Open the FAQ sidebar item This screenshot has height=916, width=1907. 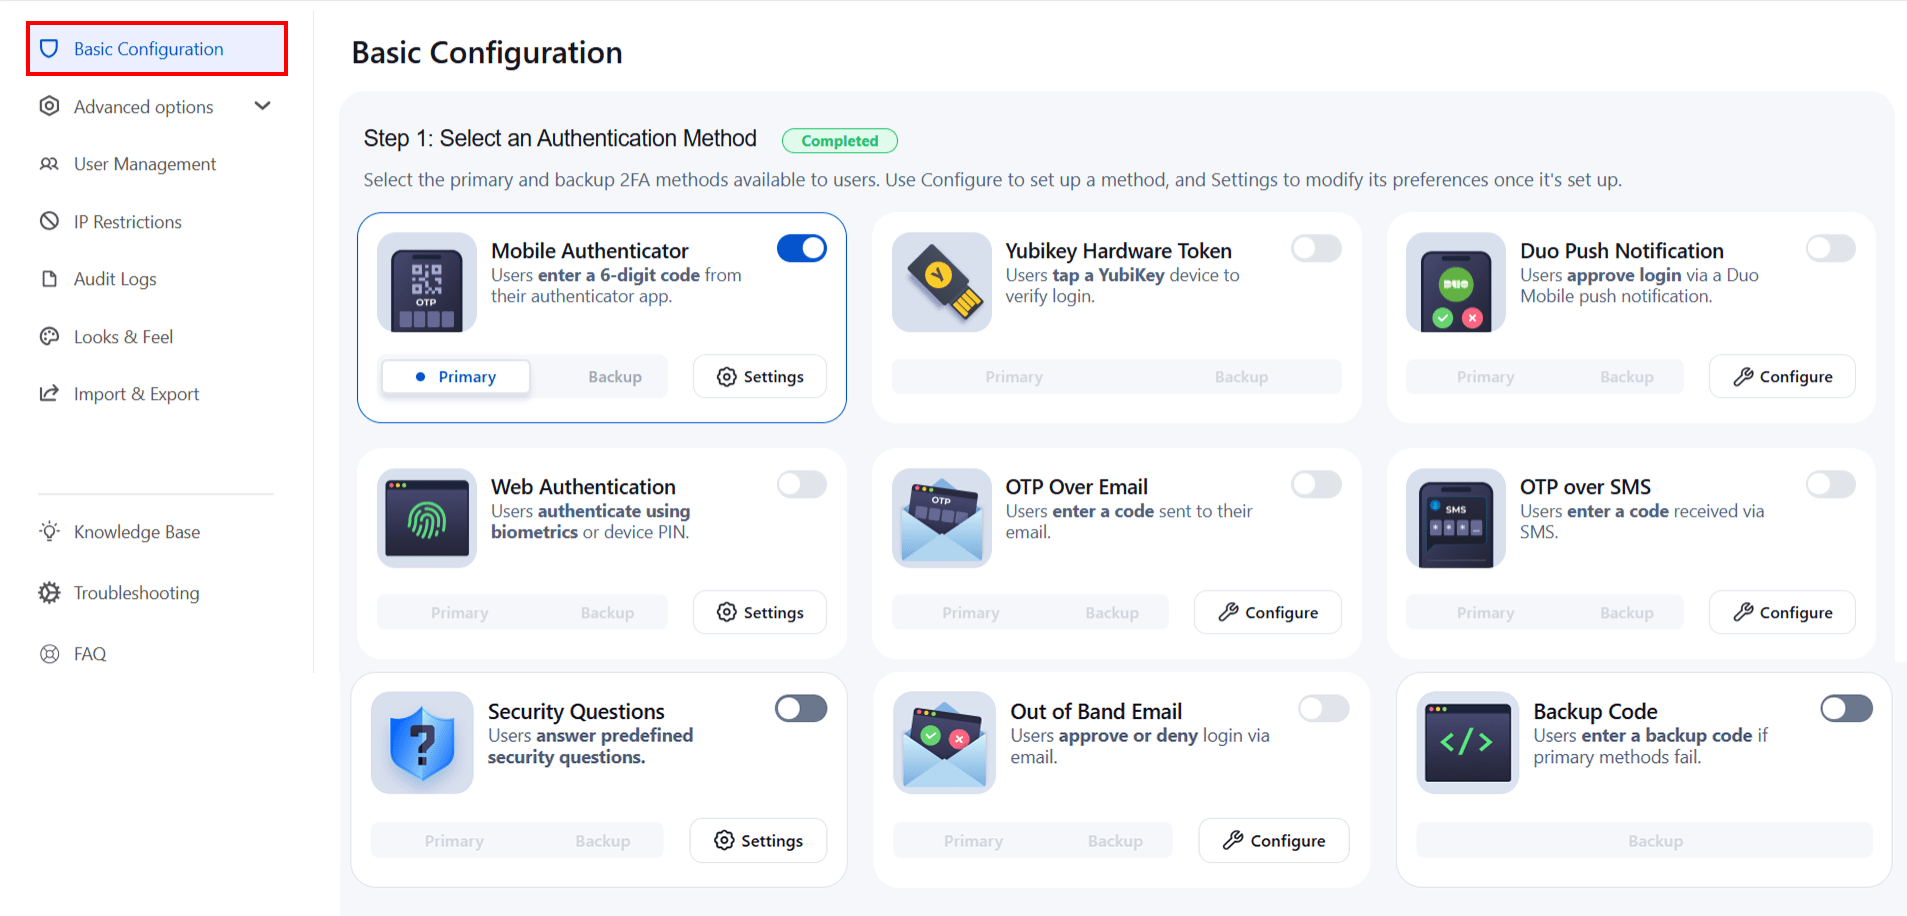[x=88, y=653]
